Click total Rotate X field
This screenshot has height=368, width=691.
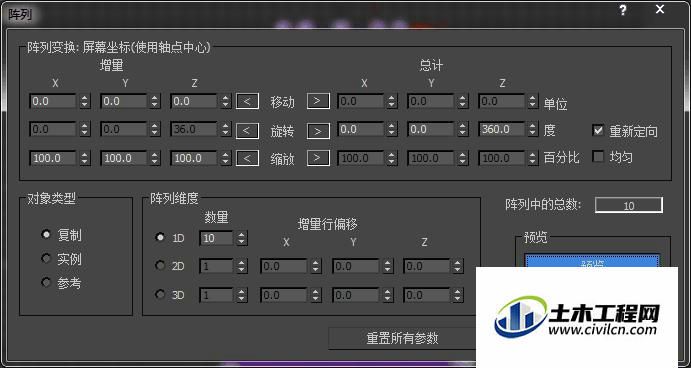pos(361,130)
